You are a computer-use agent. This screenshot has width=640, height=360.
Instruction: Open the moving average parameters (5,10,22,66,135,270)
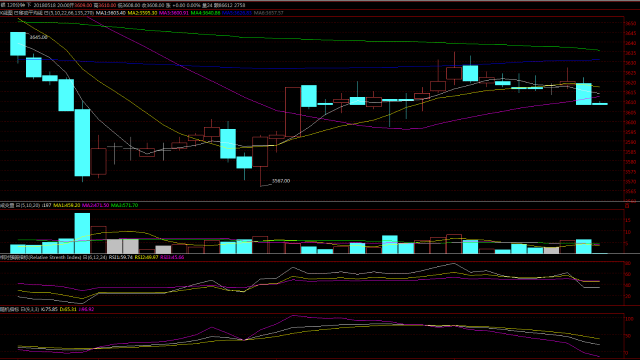[x=71, y=13]
